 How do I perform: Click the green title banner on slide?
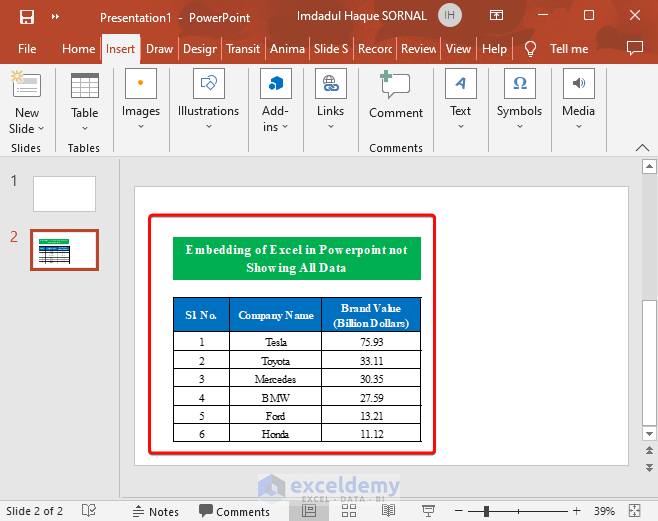(x=297, y=258)
